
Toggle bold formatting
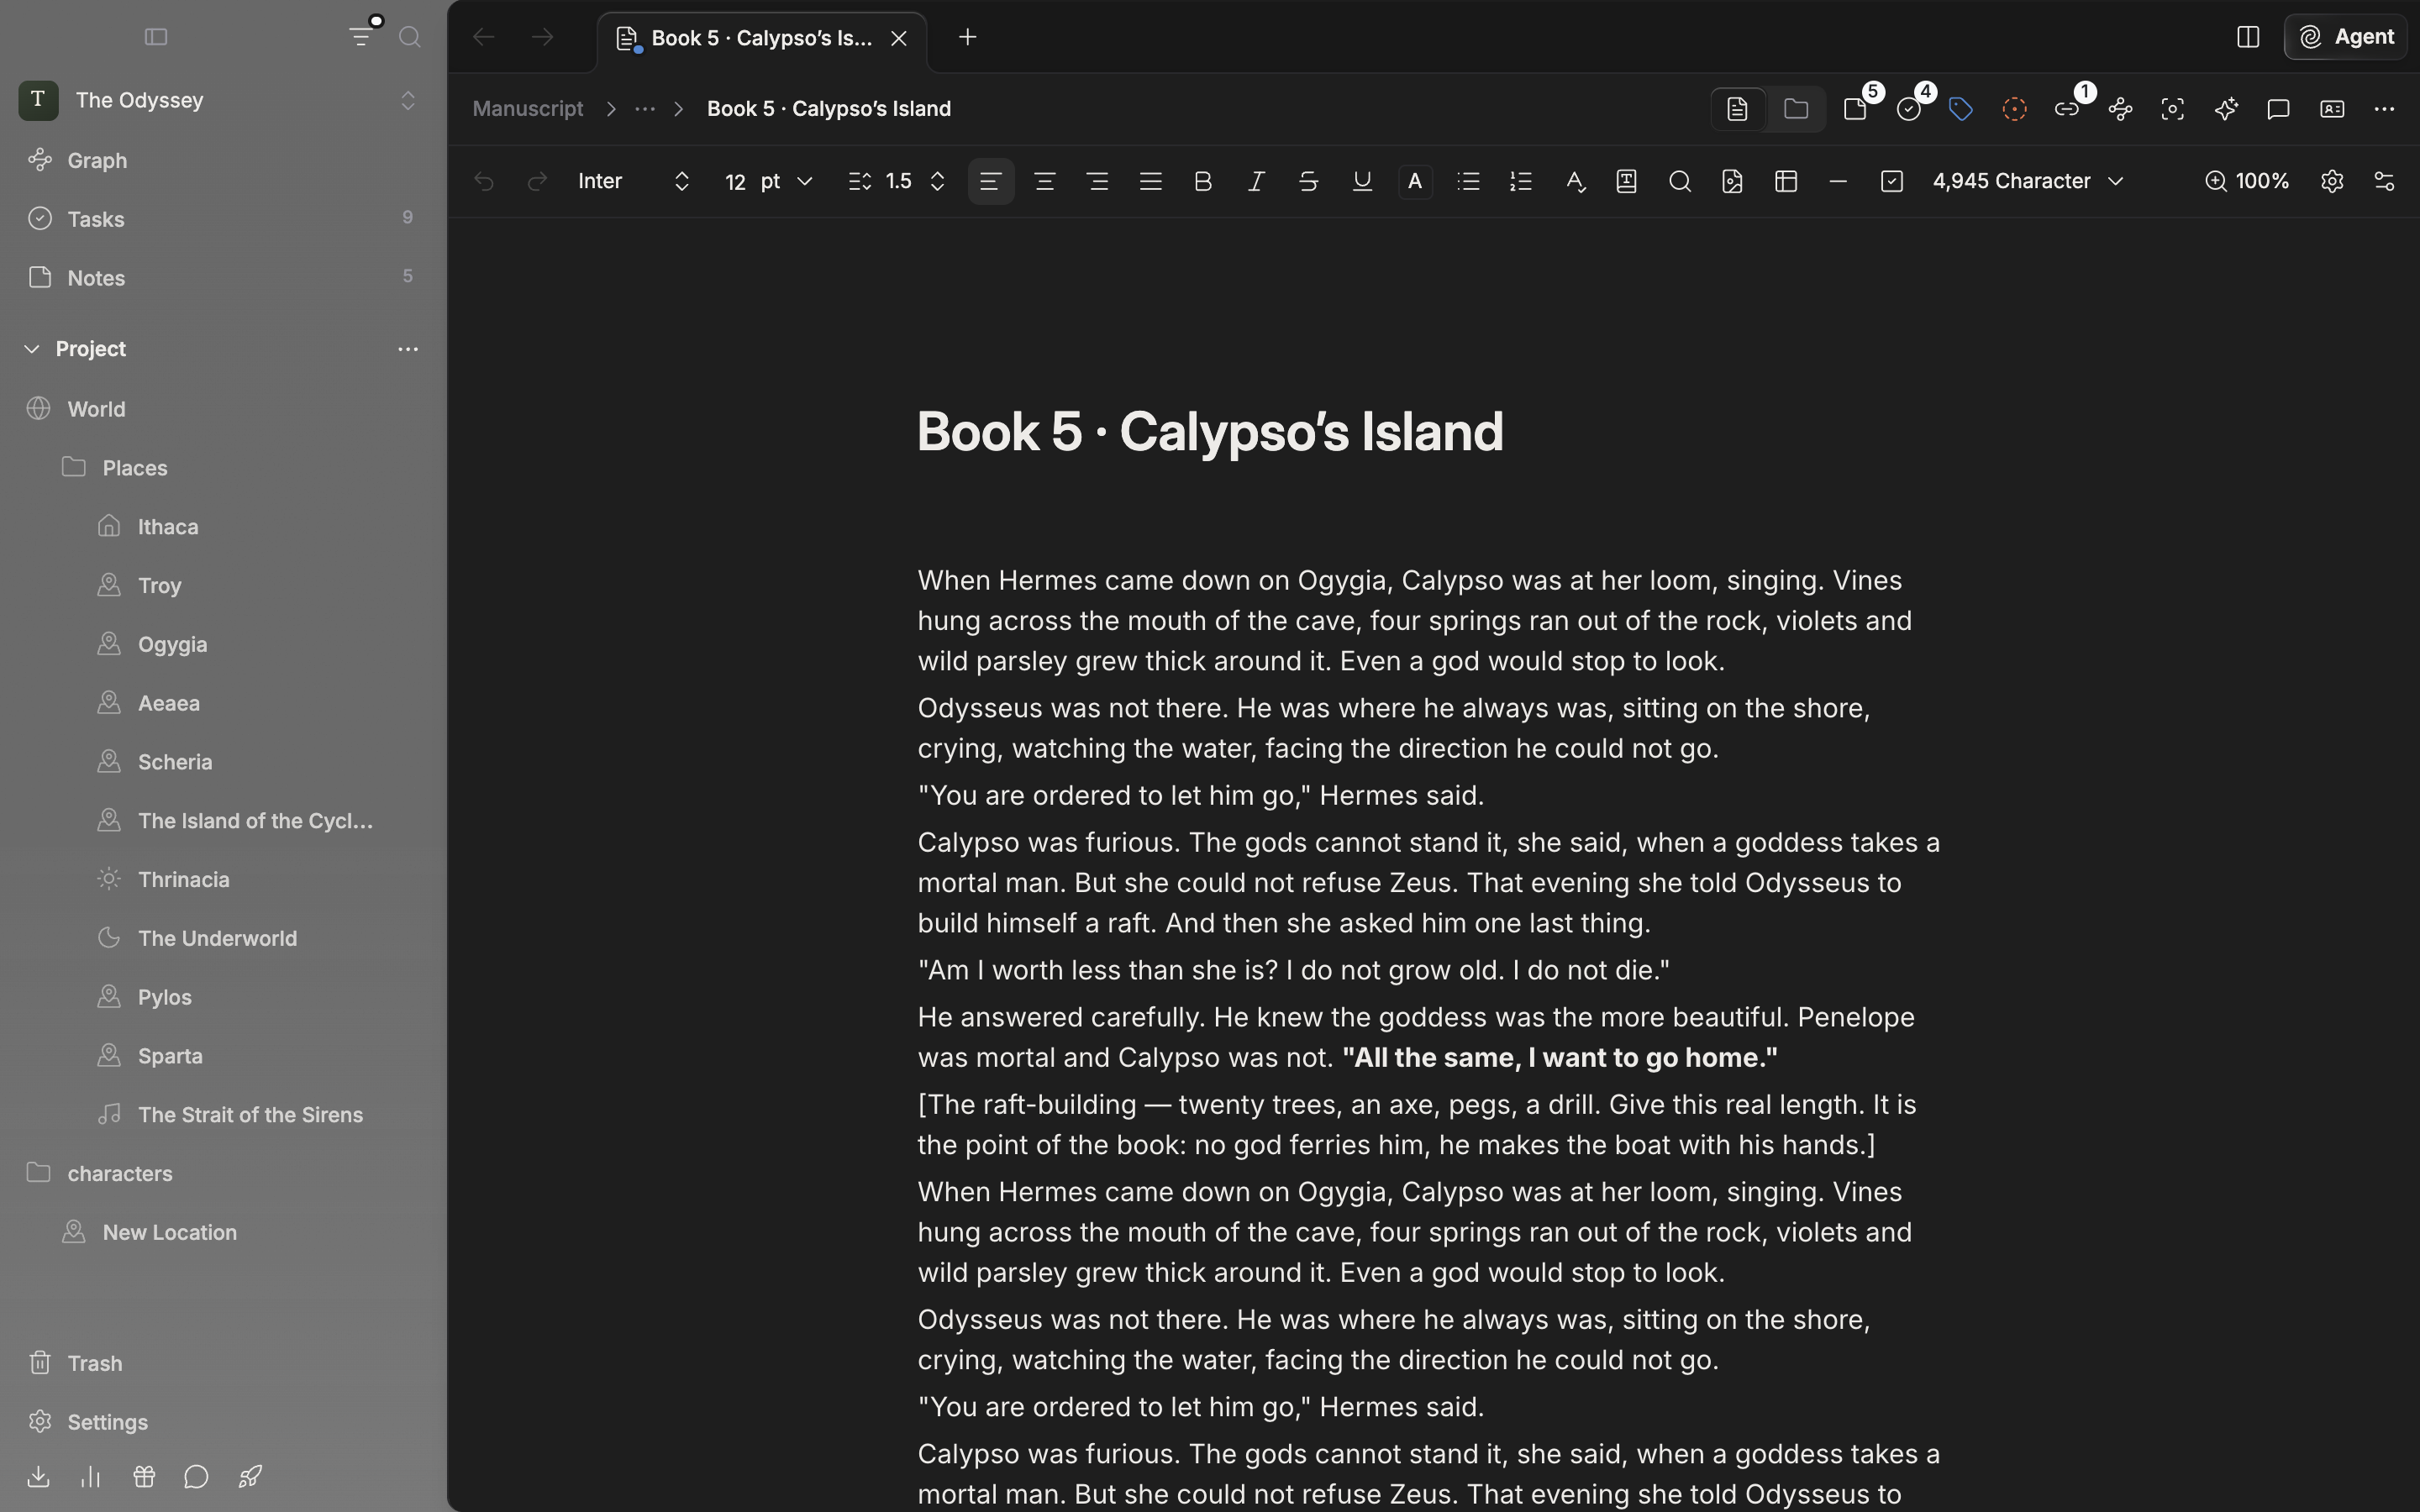pos(1203,181)
